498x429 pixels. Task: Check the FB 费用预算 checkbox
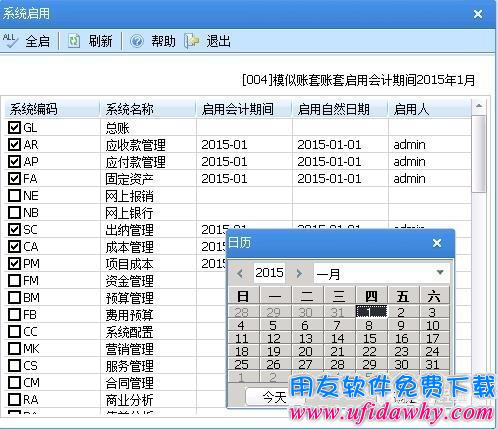[14, 314]
